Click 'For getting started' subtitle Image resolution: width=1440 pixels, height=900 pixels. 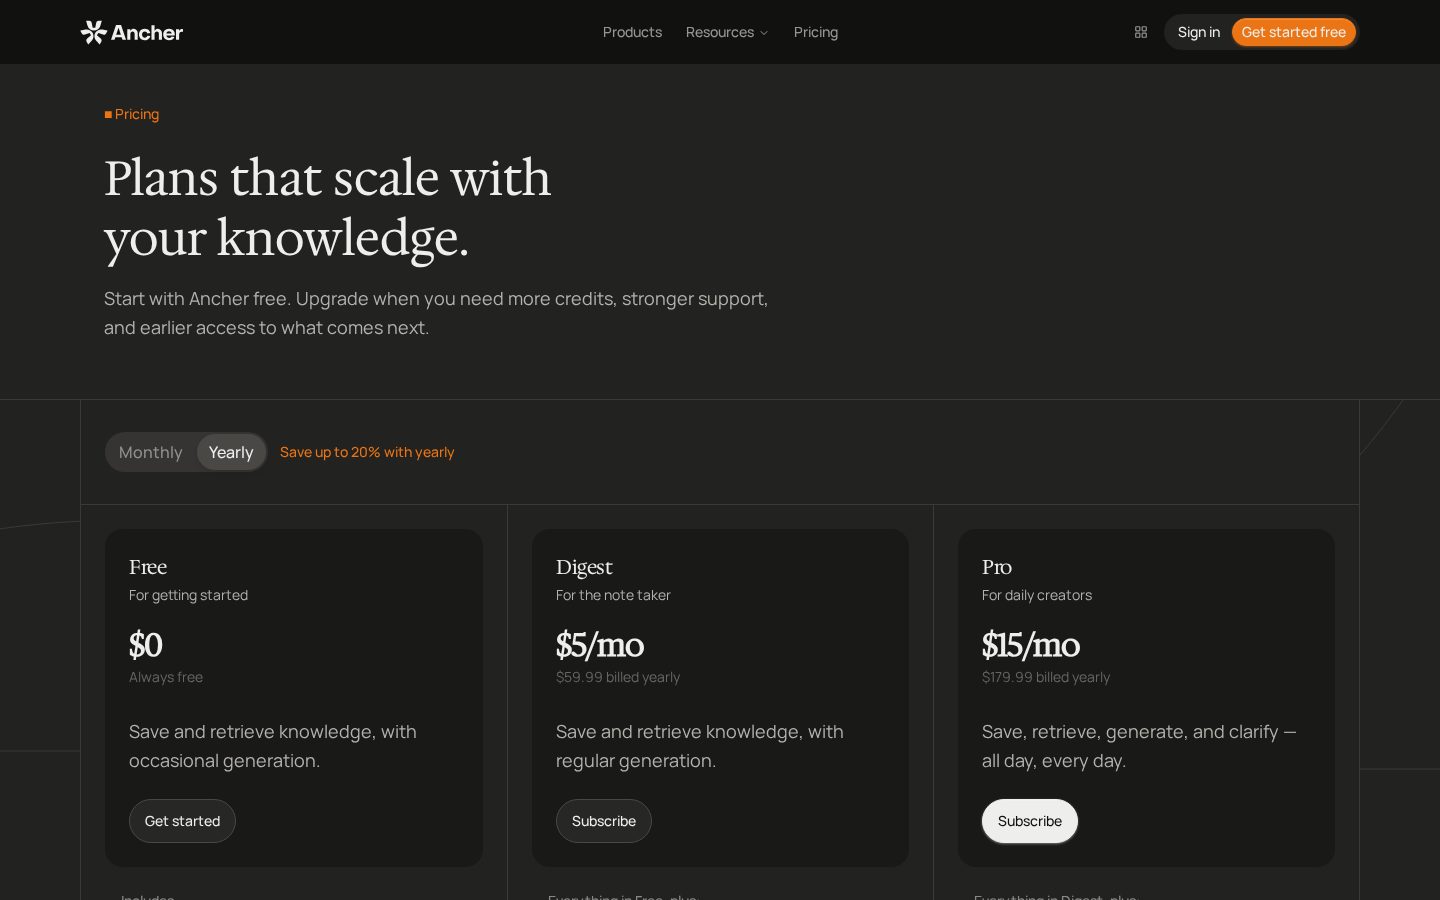(188, 595)
